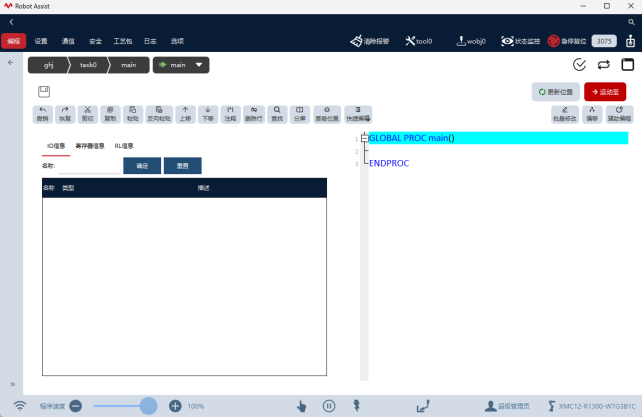Click the loop arrows icon
642x417 pixels.
[x=604, y=65]
